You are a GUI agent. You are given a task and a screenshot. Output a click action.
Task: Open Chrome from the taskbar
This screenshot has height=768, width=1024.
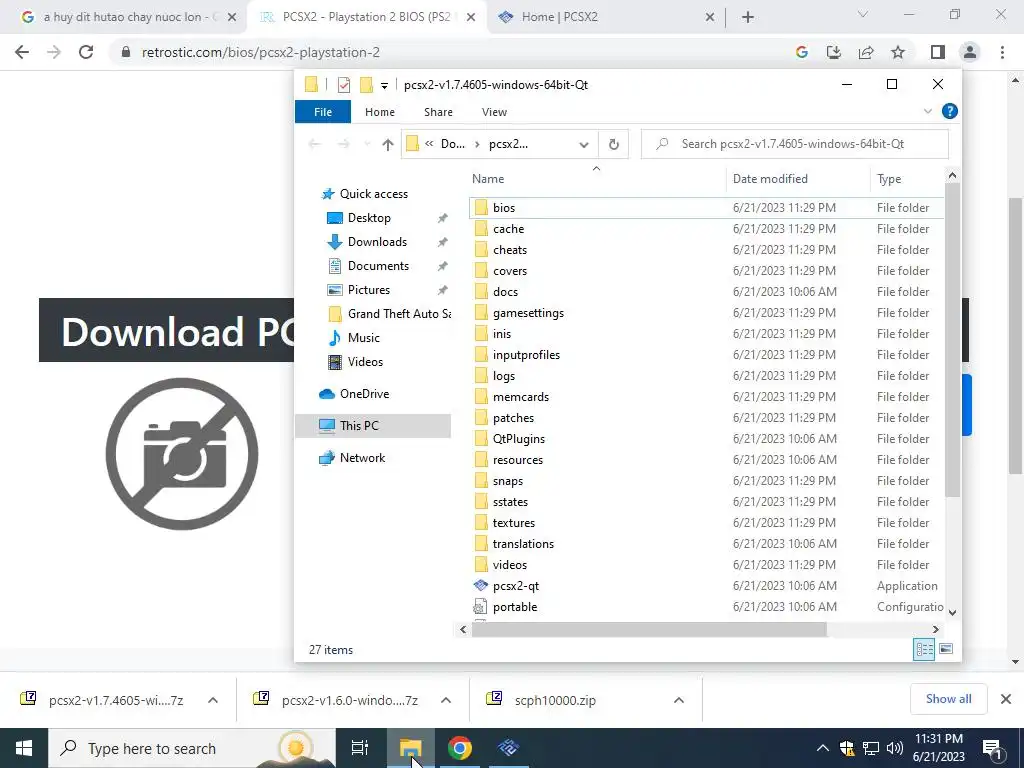[460, 748]
